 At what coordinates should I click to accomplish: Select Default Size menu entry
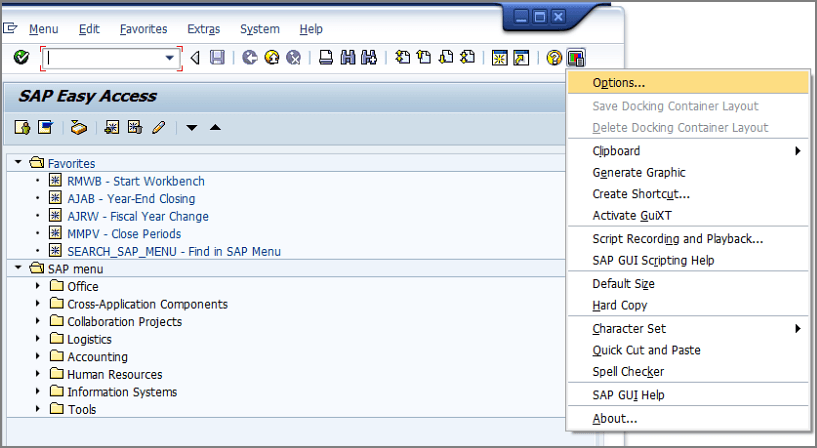[688, 284]
